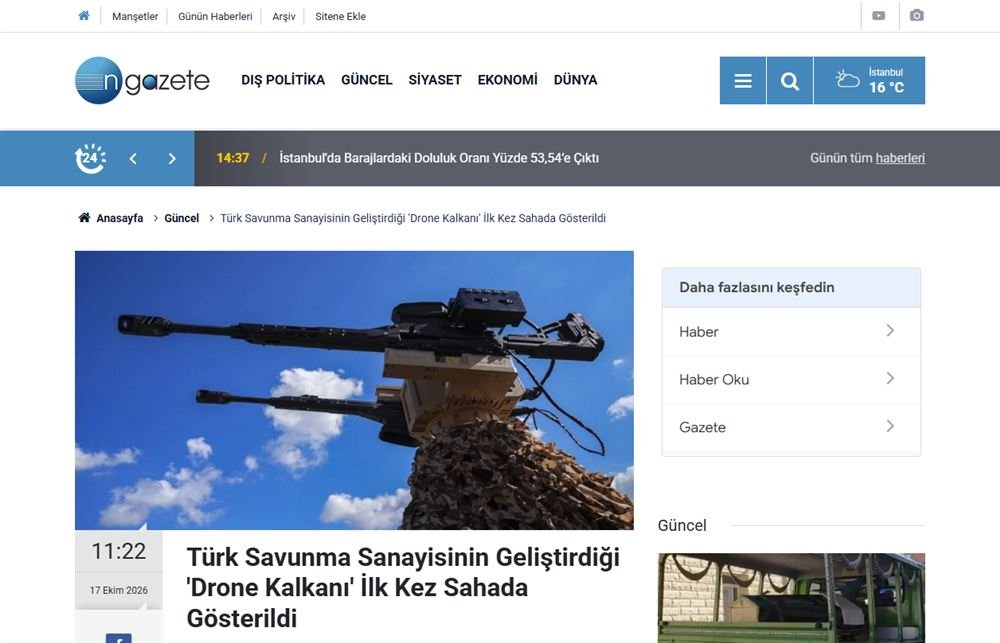The image size is (1000, 643).
Task: Click the breadcrumb article title text
Action: (413, 218)
